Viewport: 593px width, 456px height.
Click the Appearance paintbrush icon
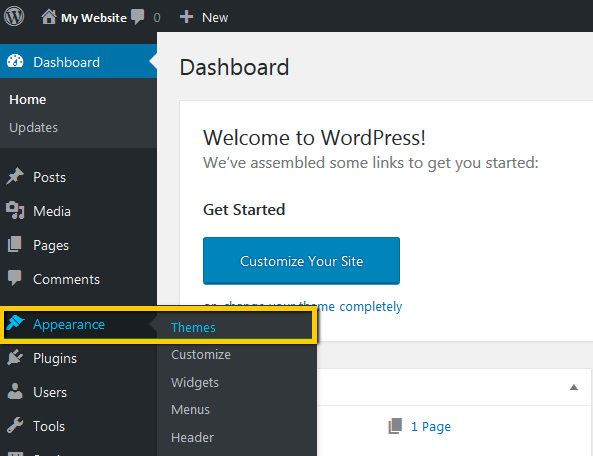pos(15,323)
